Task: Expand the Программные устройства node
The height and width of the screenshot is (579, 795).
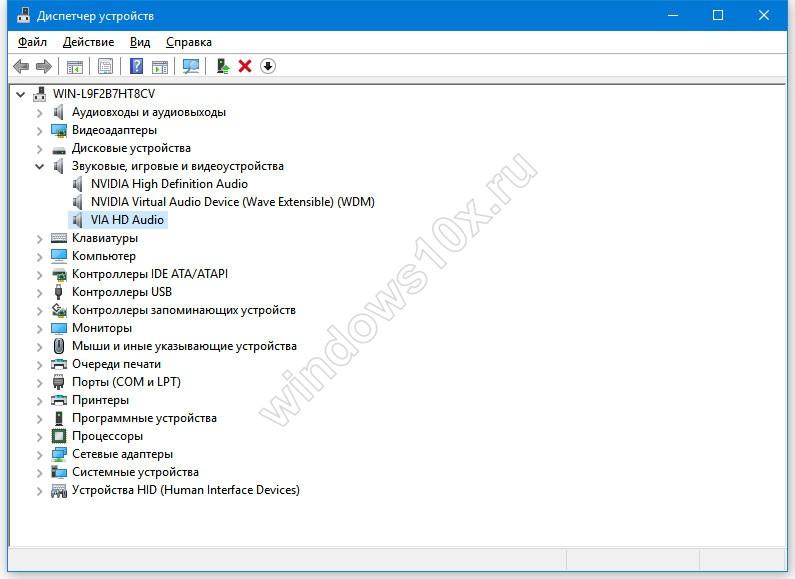Action: point(40,418)
